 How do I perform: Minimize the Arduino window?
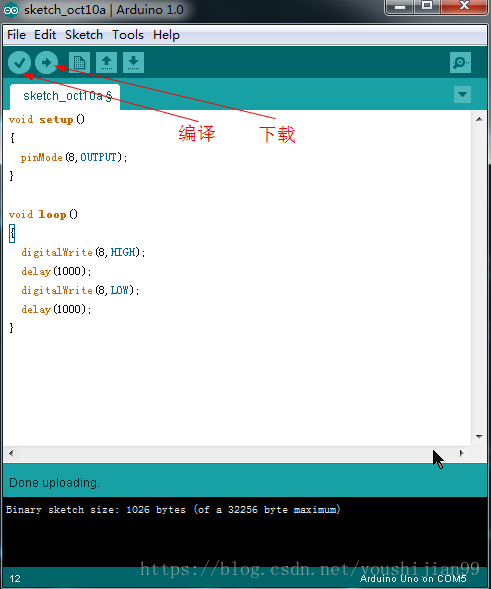point(400,7)
